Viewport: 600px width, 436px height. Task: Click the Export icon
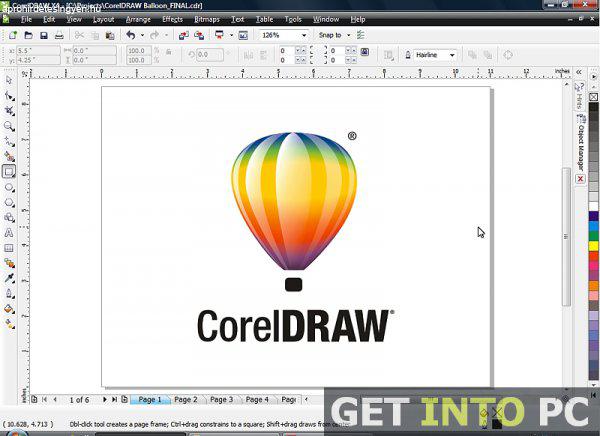[x=199, y=35]
